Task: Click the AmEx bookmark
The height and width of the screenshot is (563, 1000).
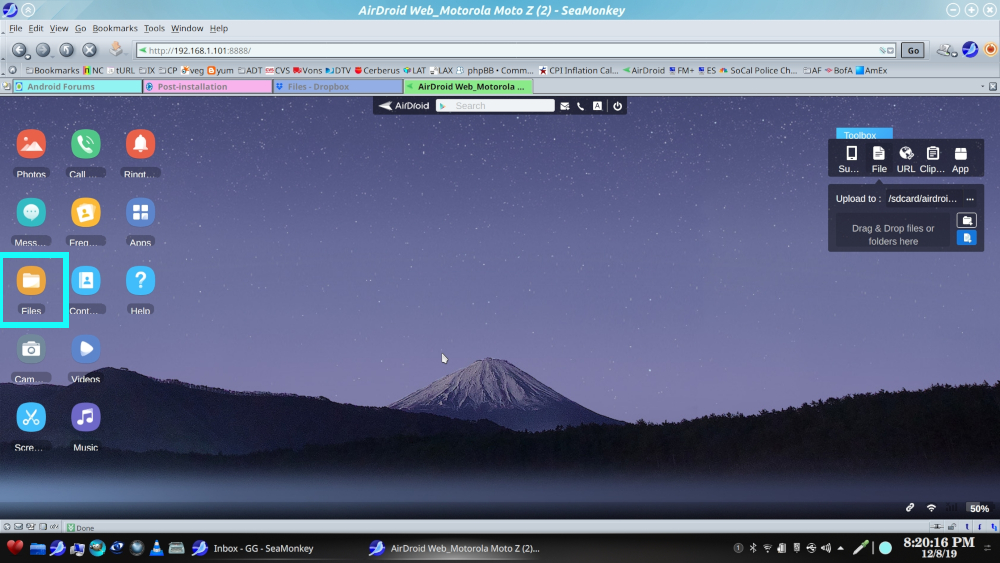Action: (871, 70)
